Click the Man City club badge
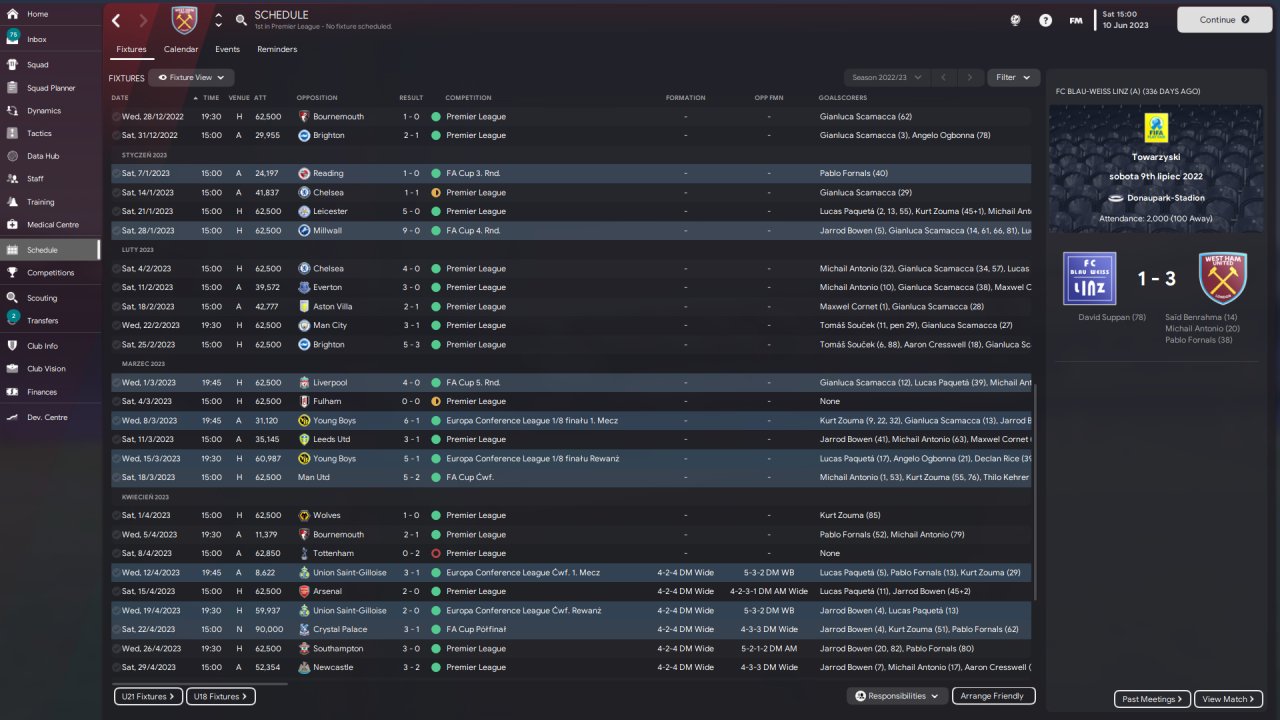The image size is (1280, 720). pyautogui.click(x=304, y=326)
